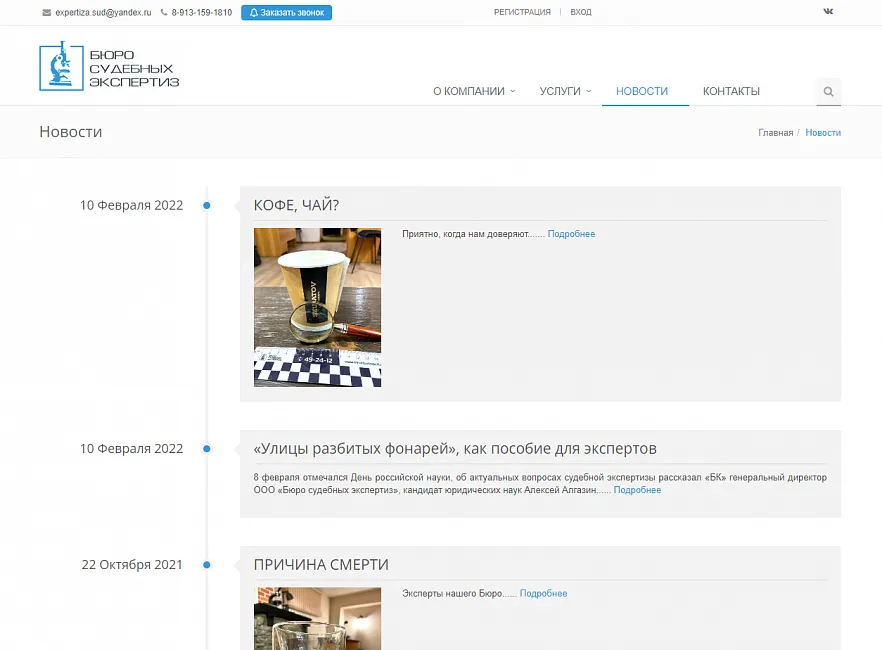
Task: Click the timeline dot for 22 Октября 2021
Action: coord(206,565)
